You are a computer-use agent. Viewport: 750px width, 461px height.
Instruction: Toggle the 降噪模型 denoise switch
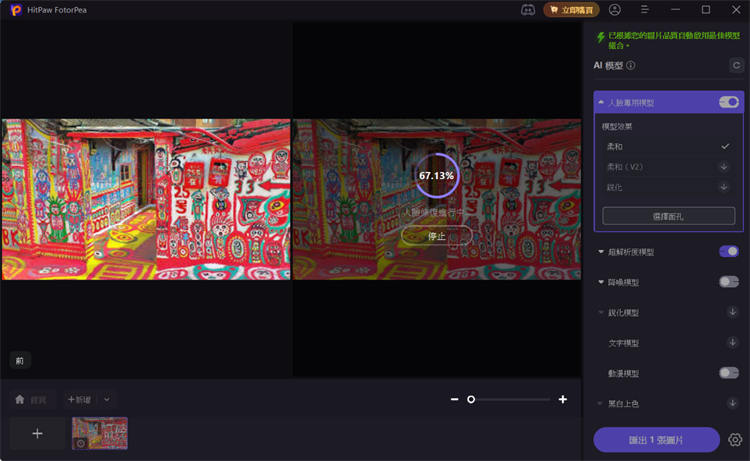[728, 282]
